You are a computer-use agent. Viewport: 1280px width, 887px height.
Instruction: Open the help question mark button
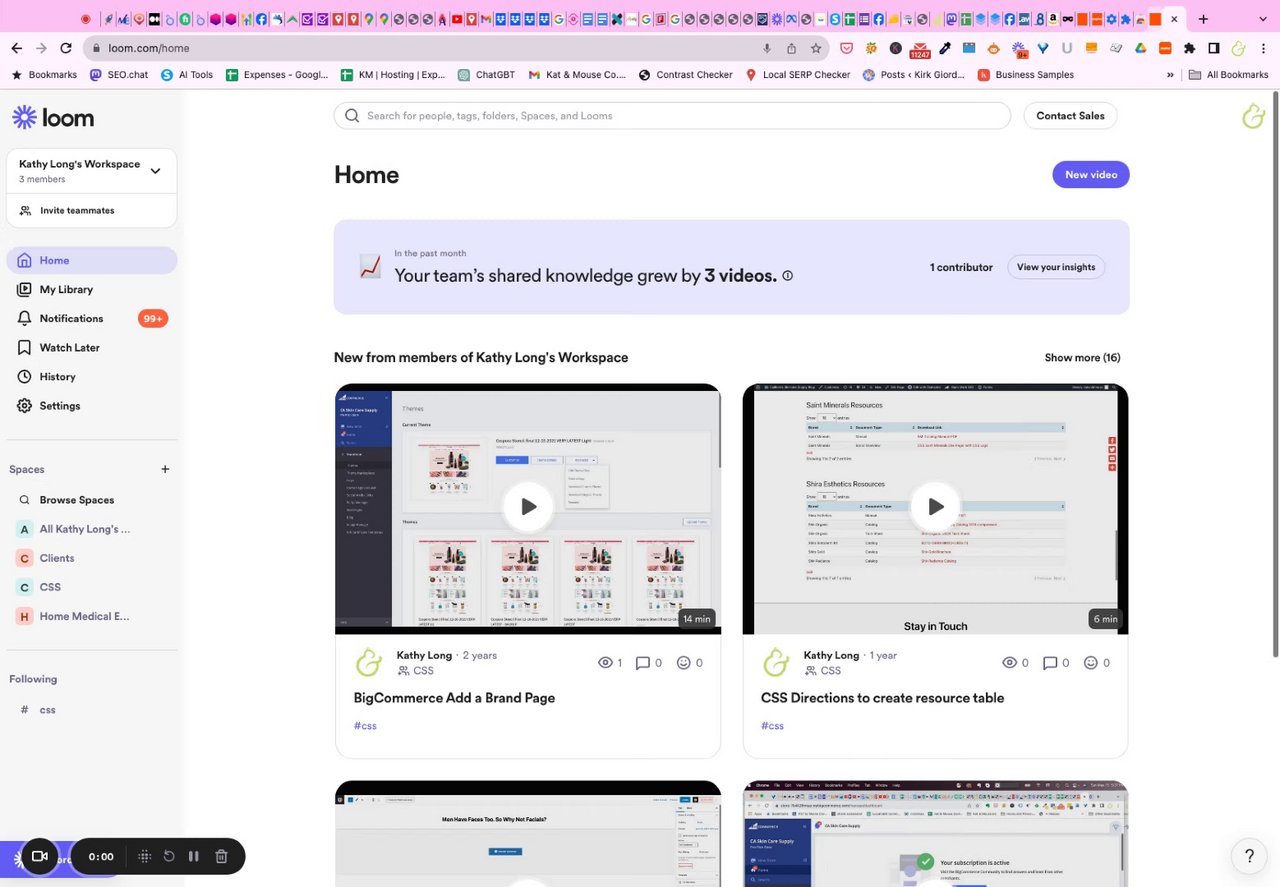click(1249, 856)
